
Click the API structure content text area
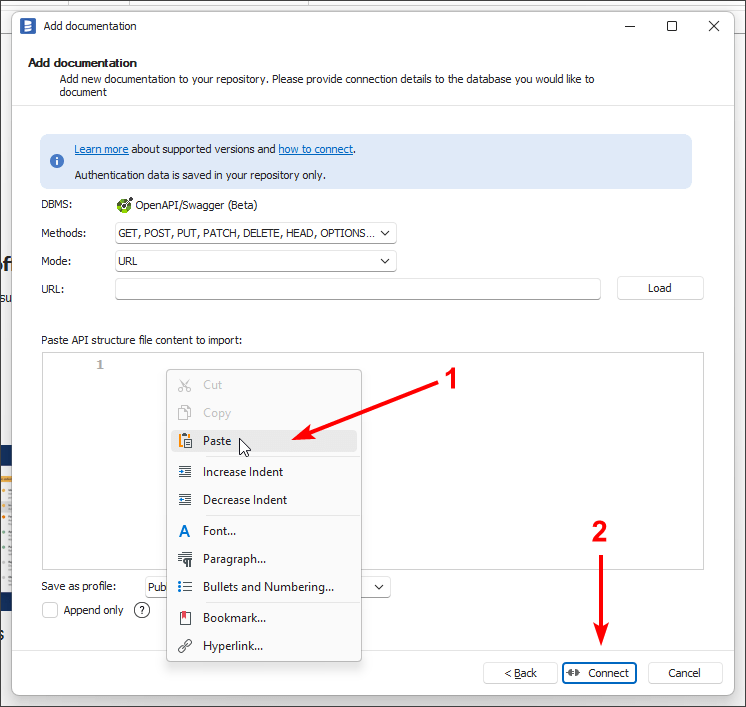(x=373, y=461)
